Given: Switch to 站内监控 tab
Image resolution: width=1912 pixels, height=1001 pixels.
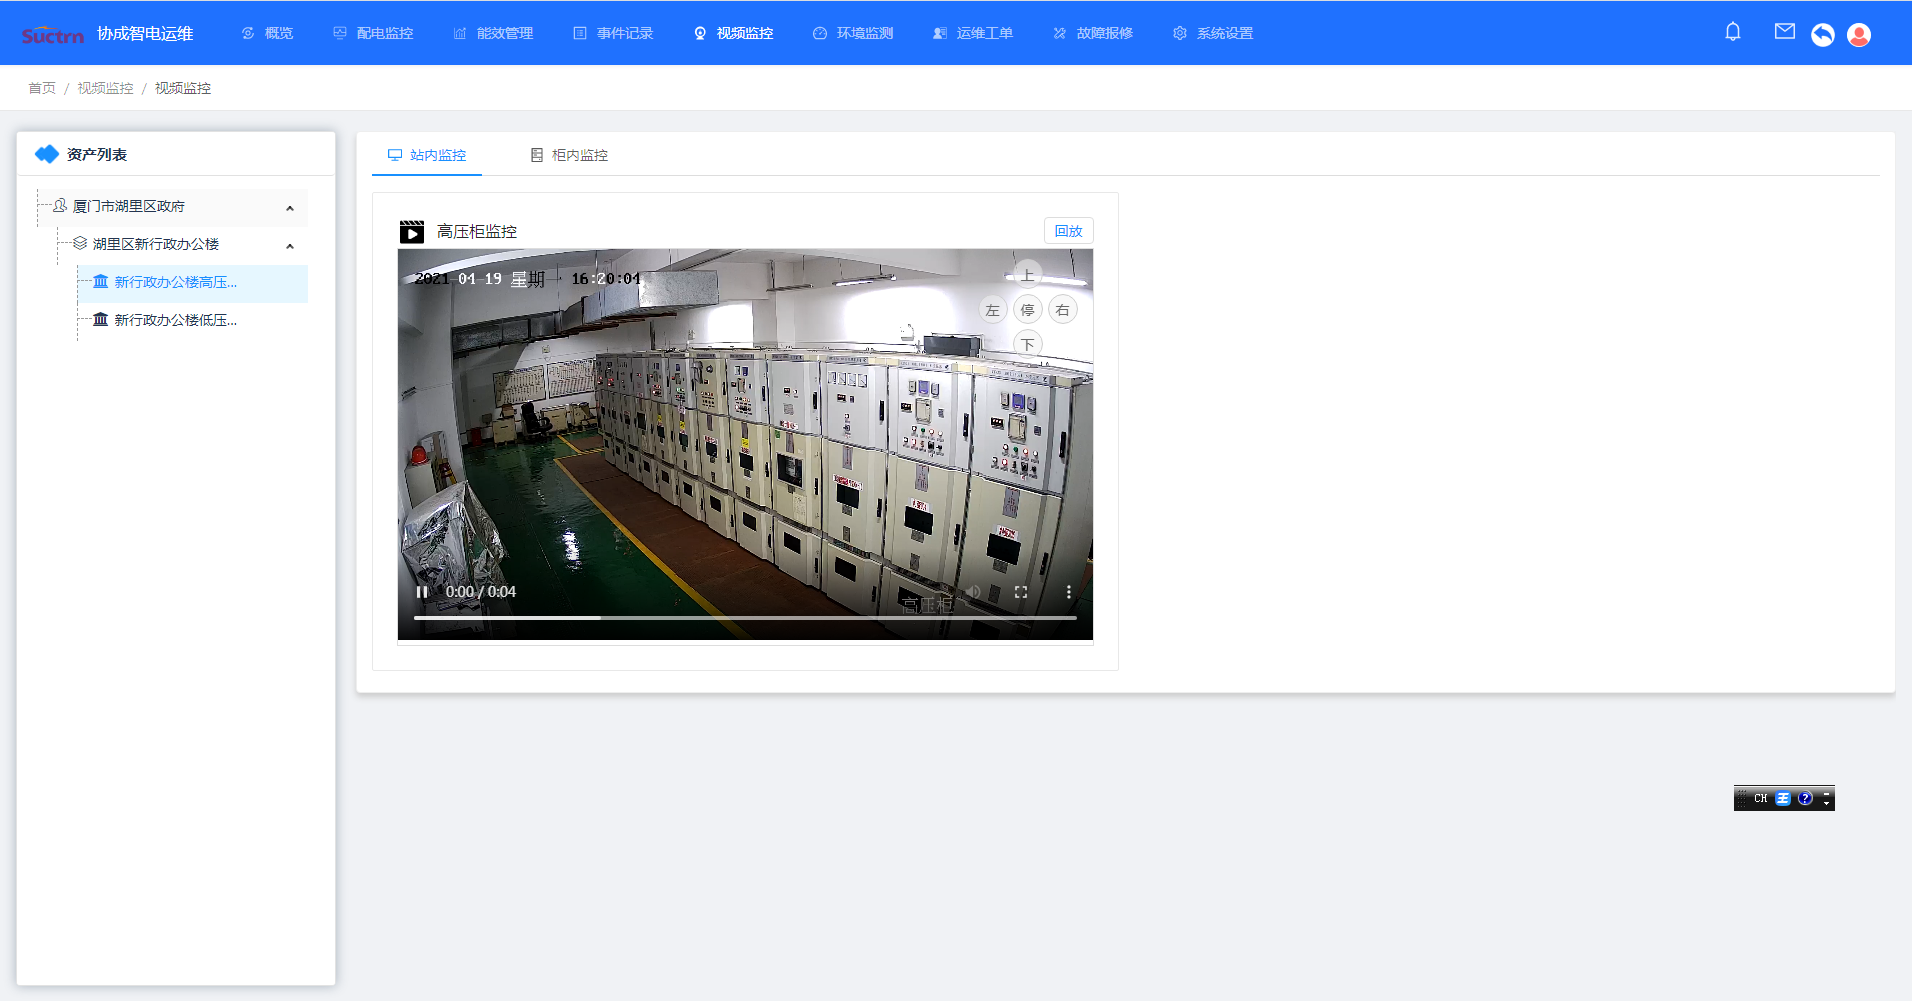Looking at the screenshot, I should click(x=427, y=155).
